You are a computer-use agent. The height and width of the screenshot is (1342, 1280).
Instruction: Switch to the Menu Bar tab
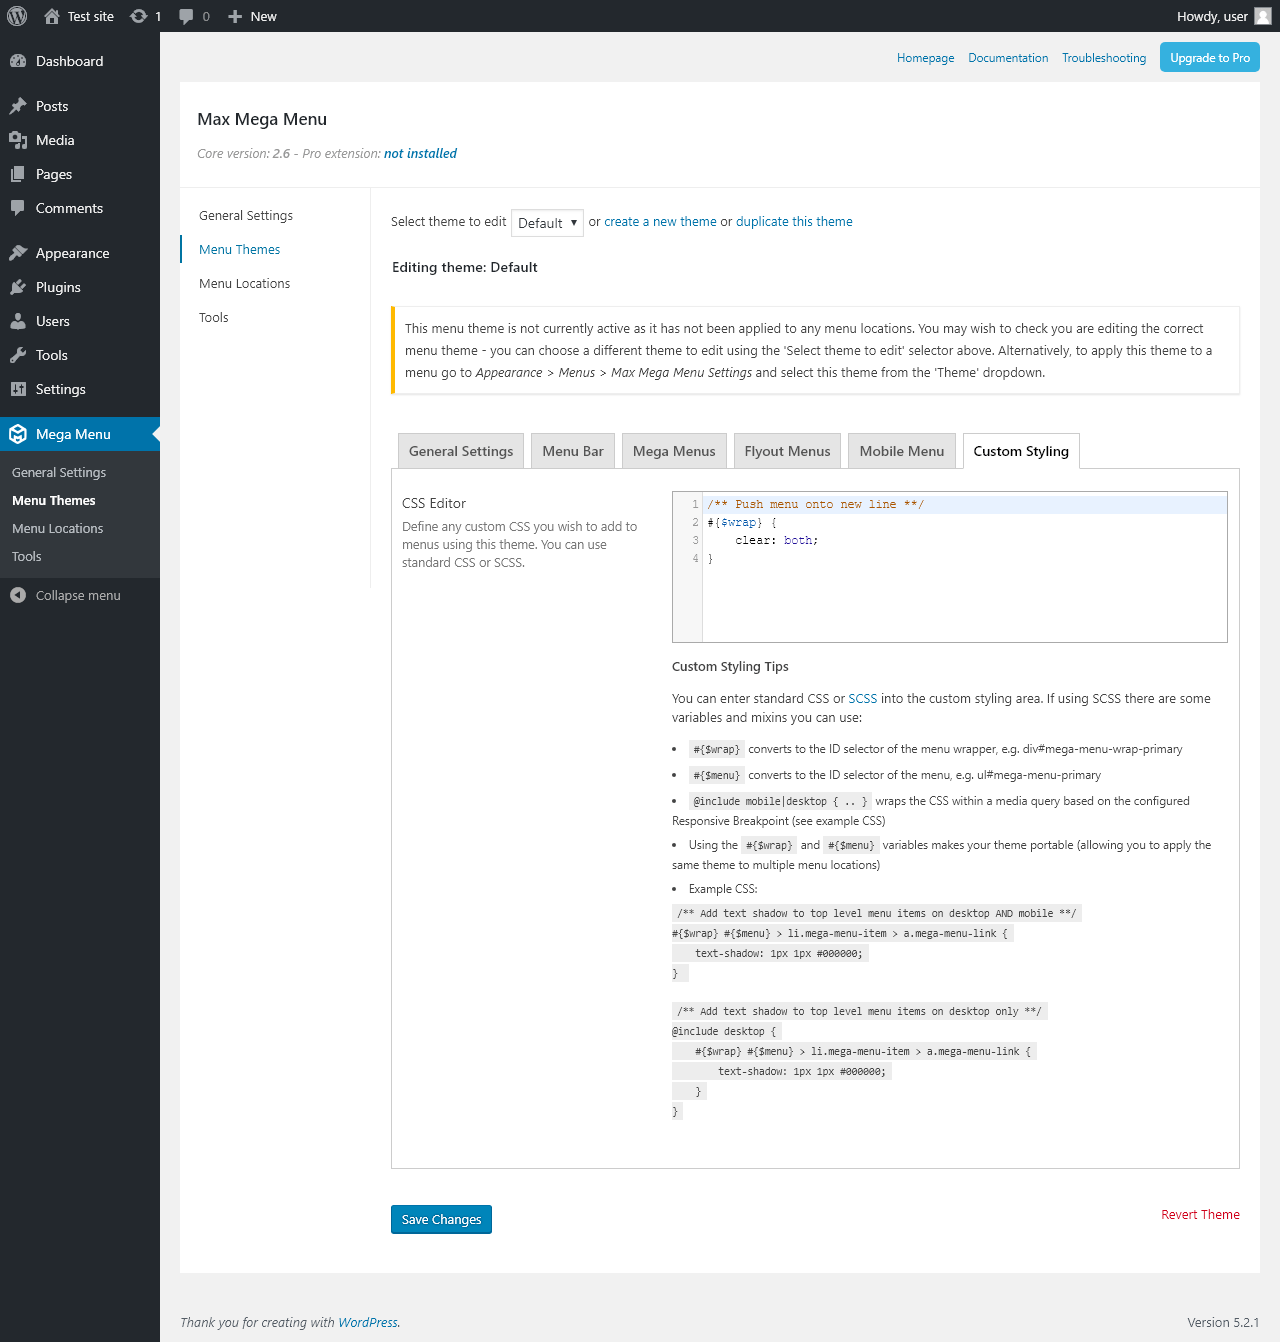point(573,451)
